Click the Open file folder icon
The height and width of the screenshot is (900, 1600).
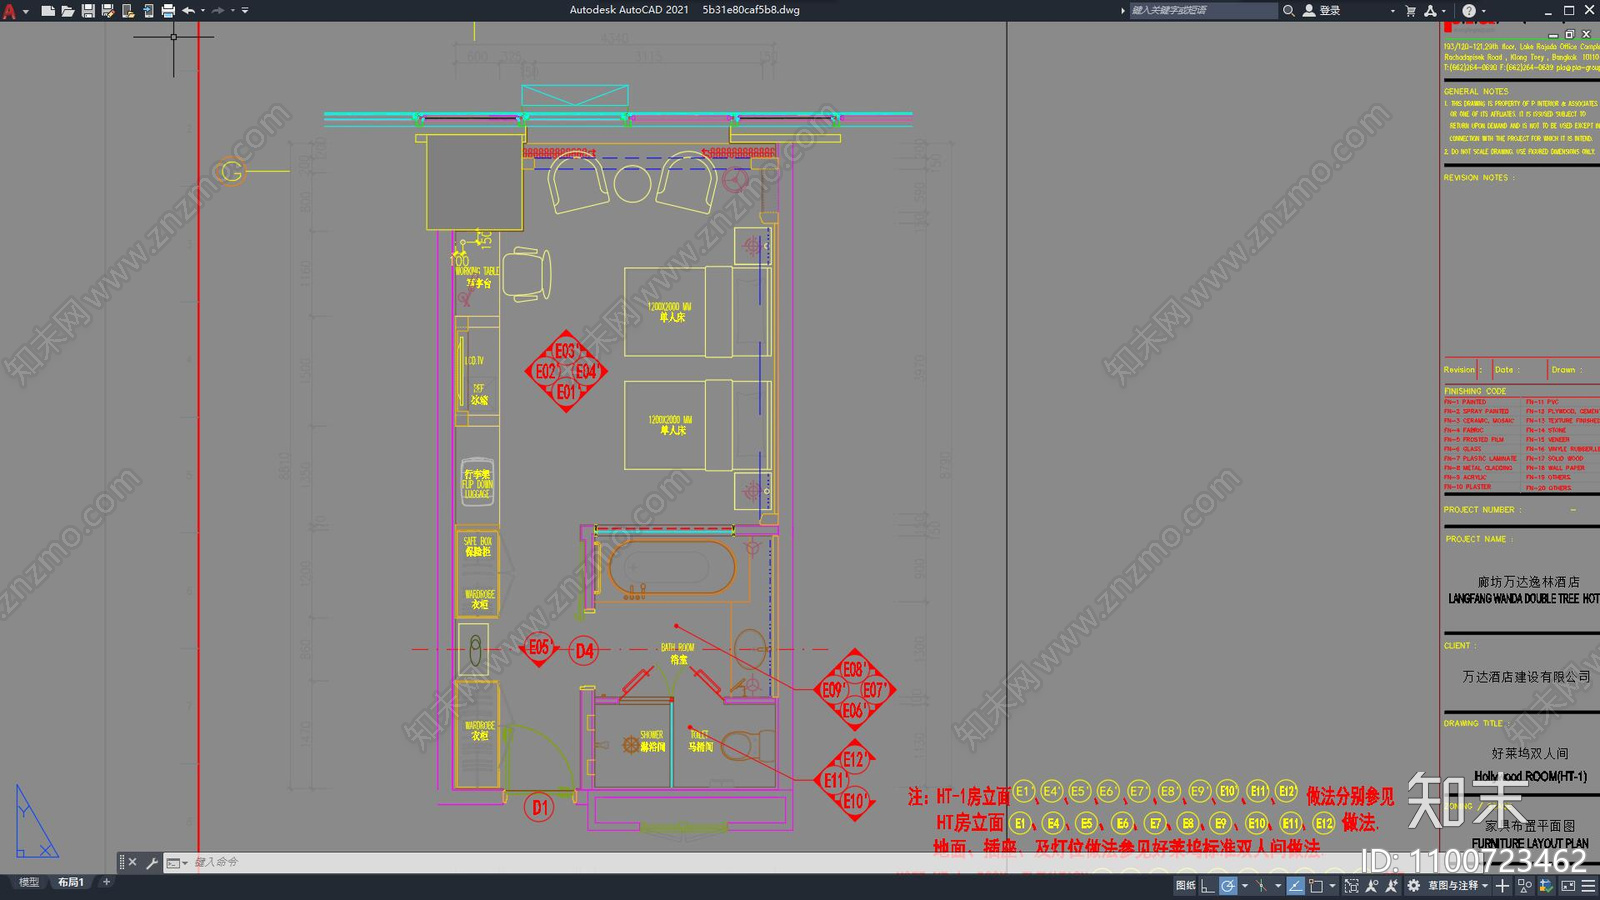(68, 10)
